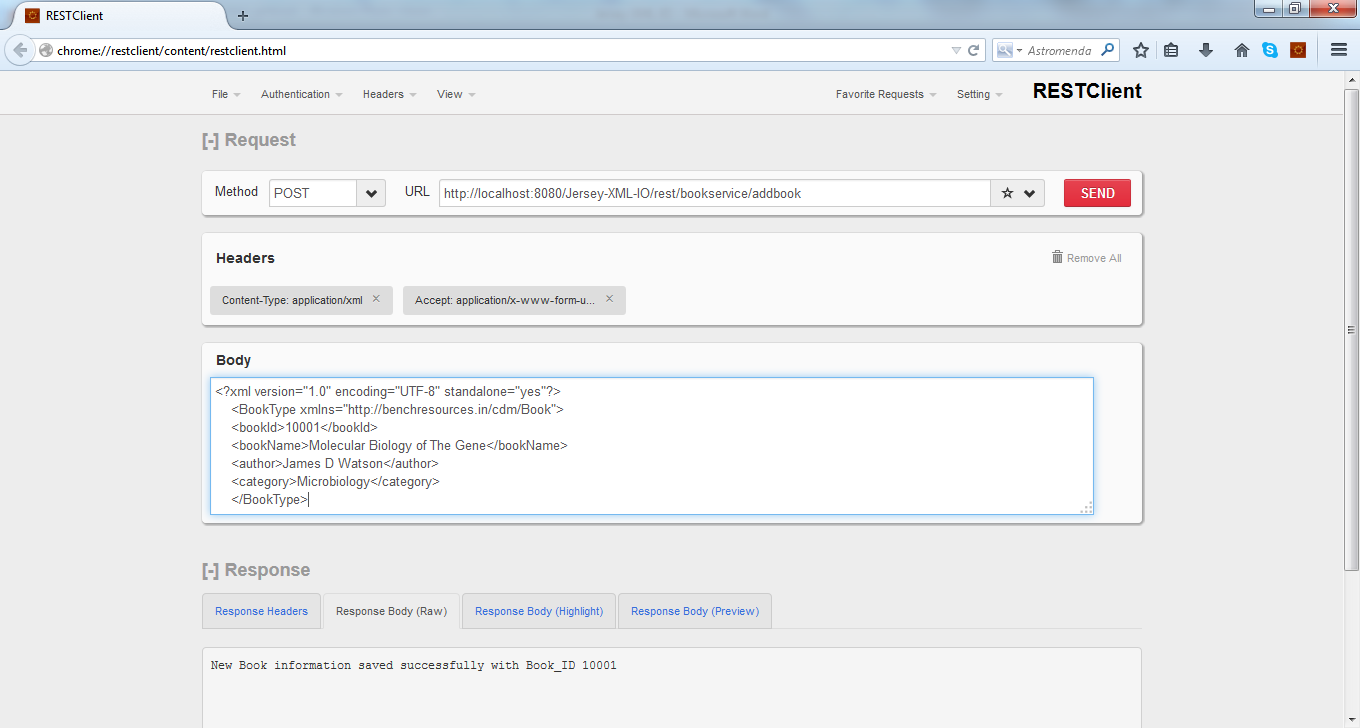This screenshot has height=728, width=1360.
Task: Click the download arrow icon
Action: [x=1205, y=49]
